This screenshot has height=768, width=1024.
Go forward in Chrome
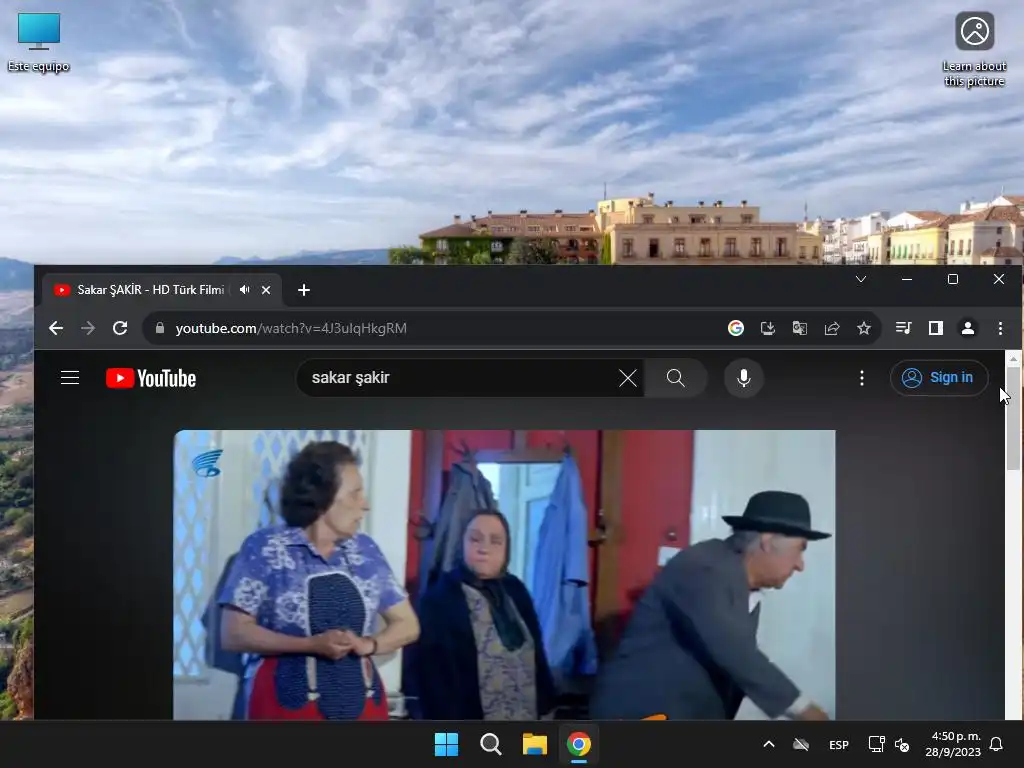click(x=88, y=328)
